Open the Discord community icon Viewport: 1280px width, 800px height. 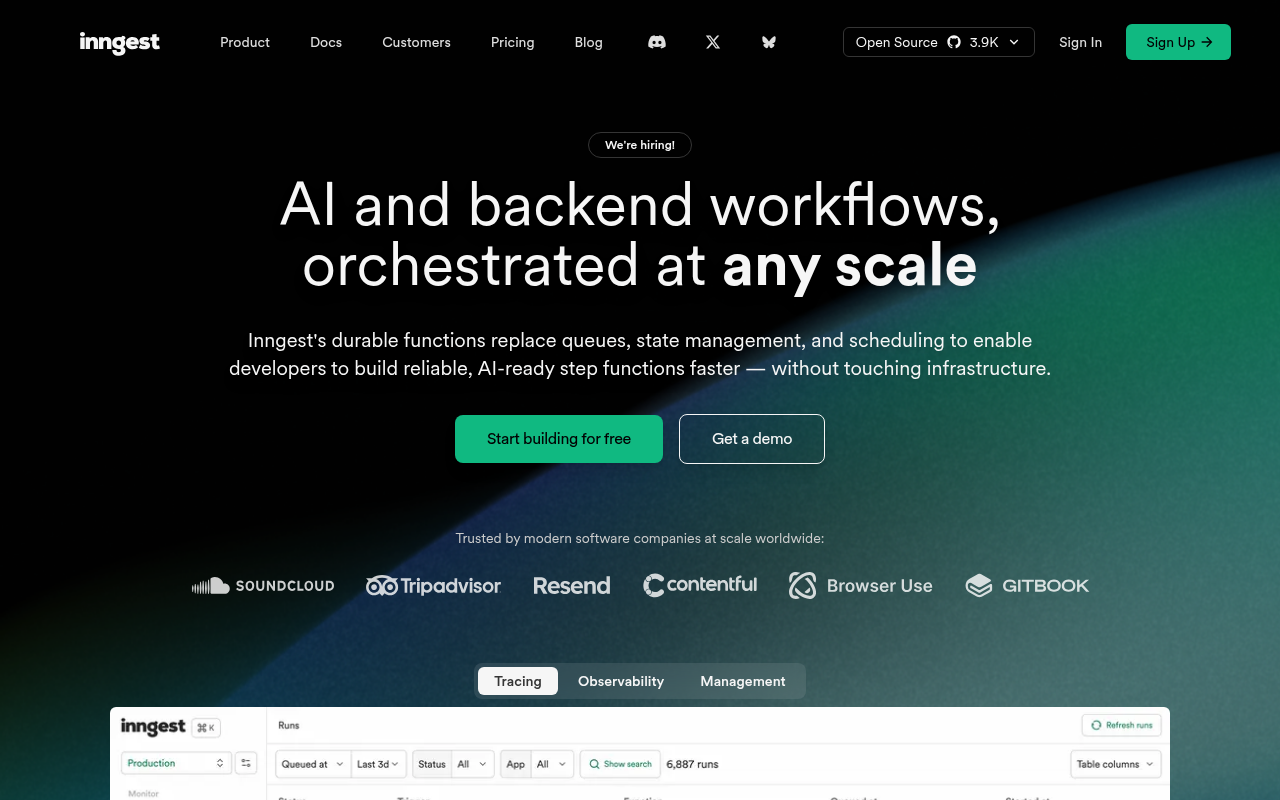[656, 42]
